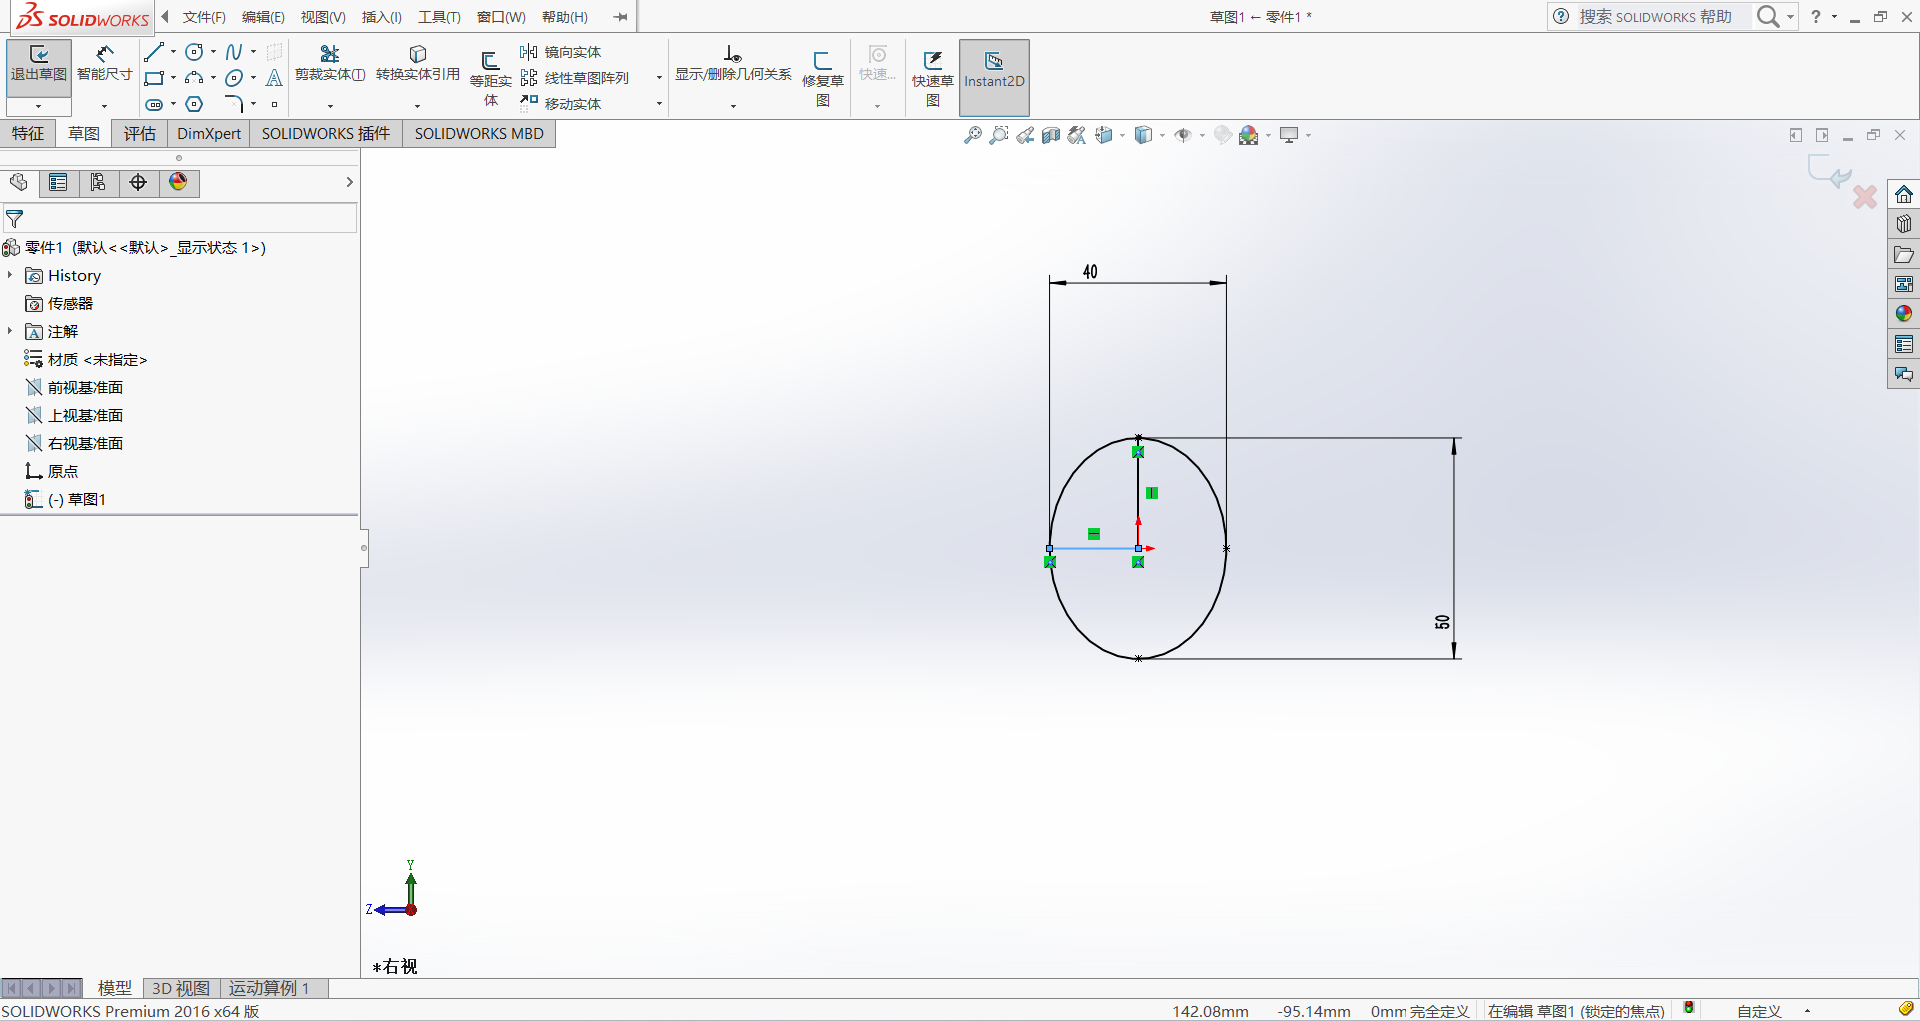Select the Line sketch tool
Screen dimensions: 1920x1021
[153, 52]
